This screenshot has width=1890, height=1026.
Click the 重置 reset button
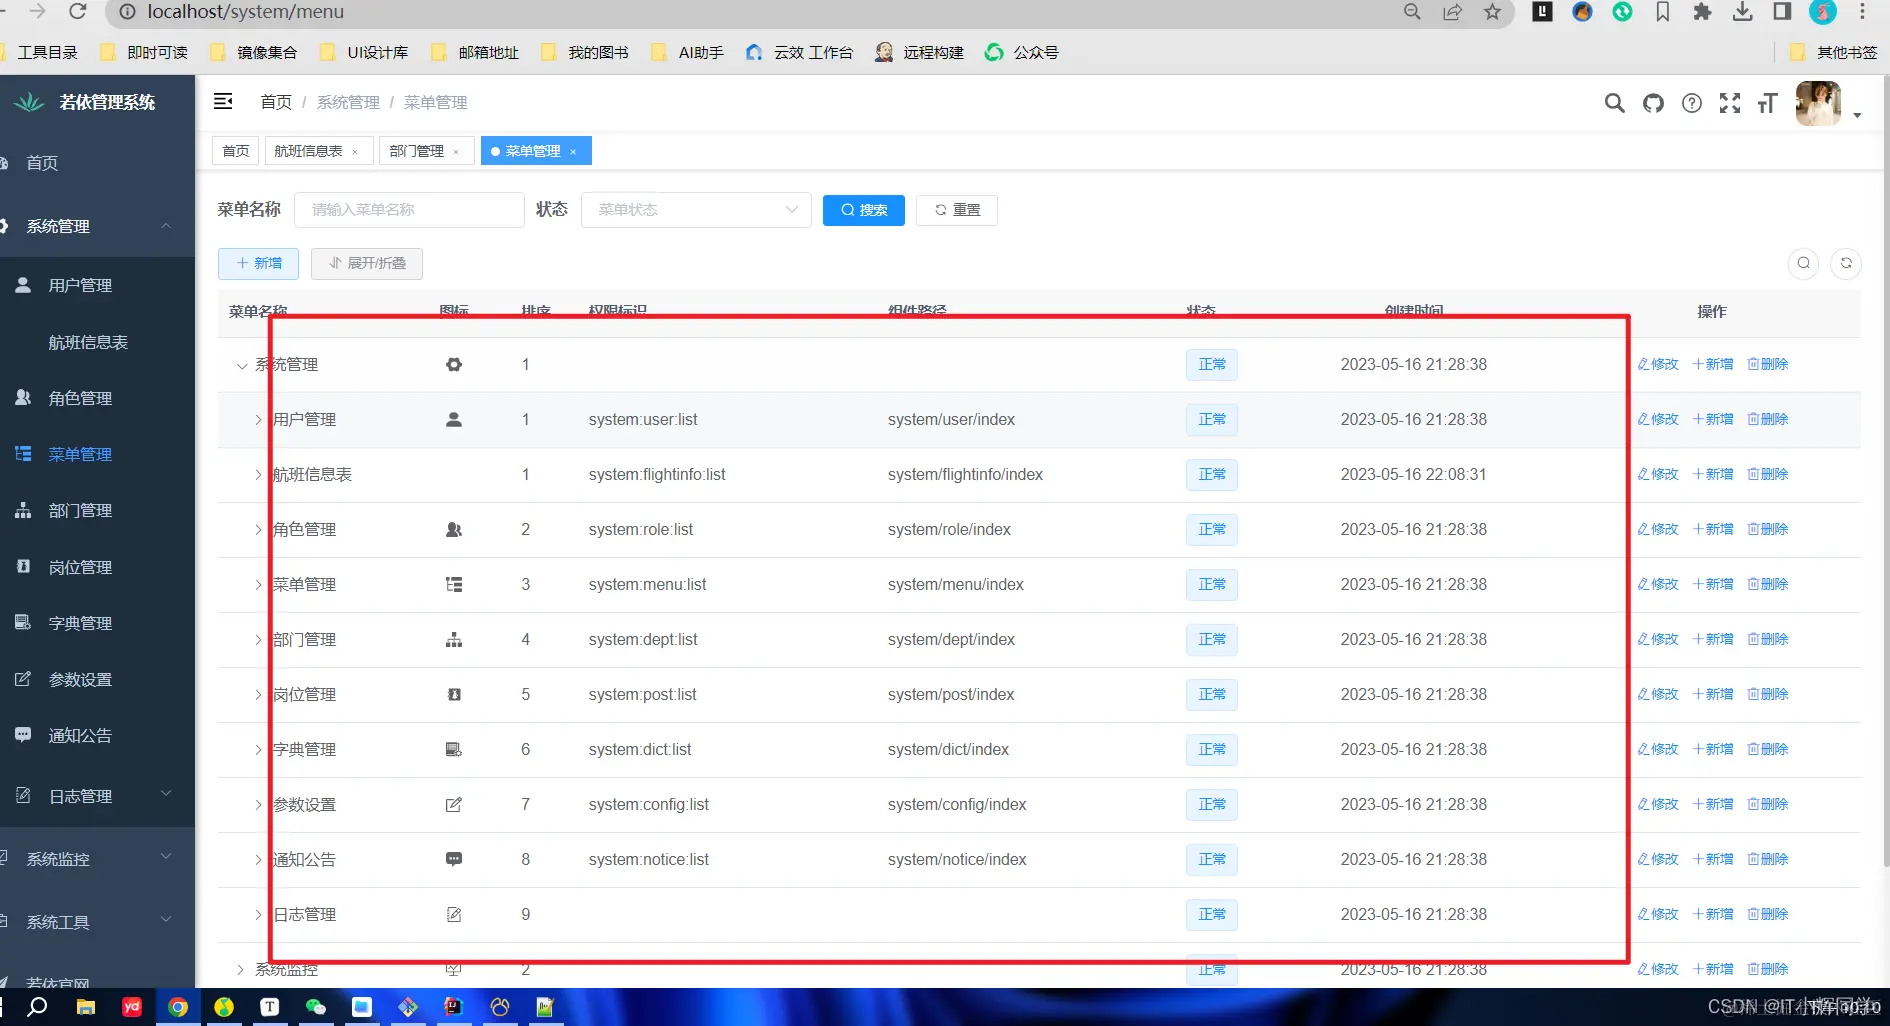[x=957, y=210]
